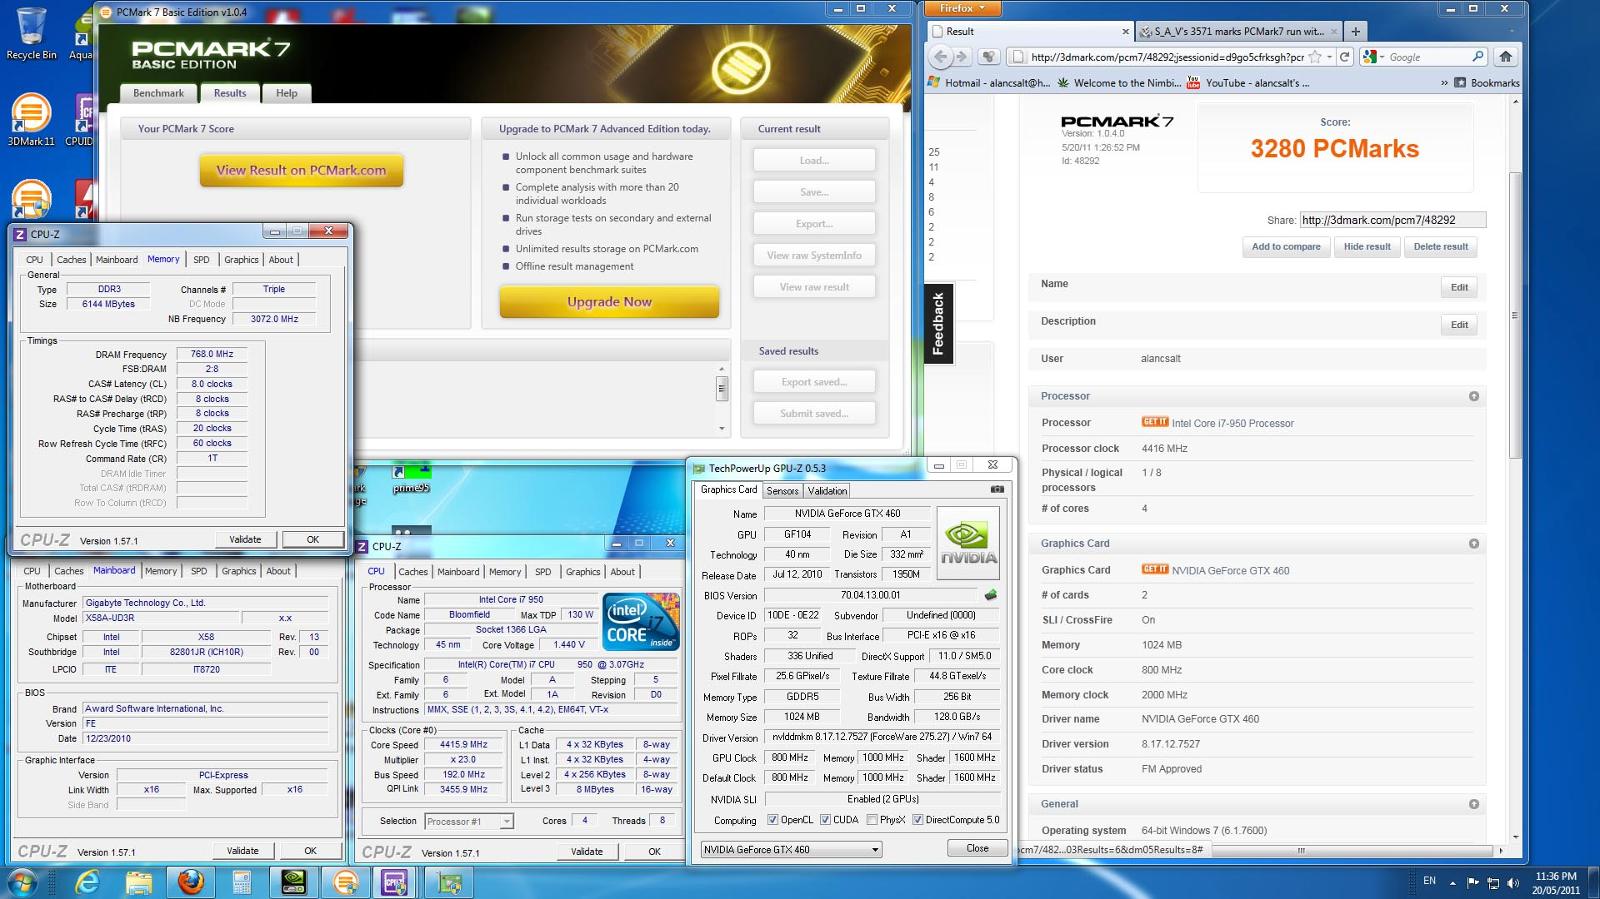Switch to Firefox from the taskbar
The height and width of the screenshot is (899, 1600).
[x=191, y=882]
